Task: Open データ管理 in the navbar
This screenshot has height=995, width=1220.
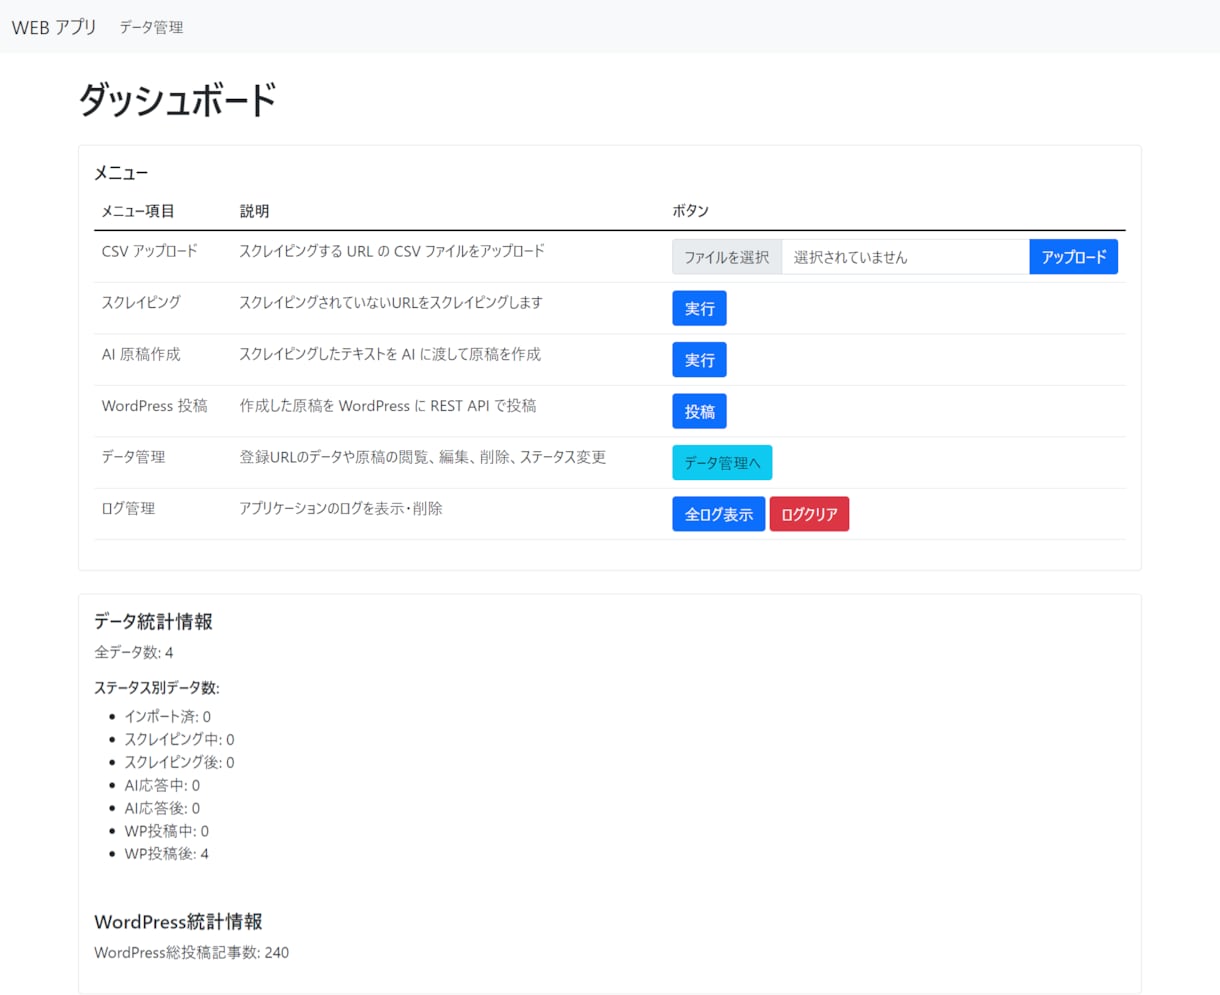Action: [151, 27]
